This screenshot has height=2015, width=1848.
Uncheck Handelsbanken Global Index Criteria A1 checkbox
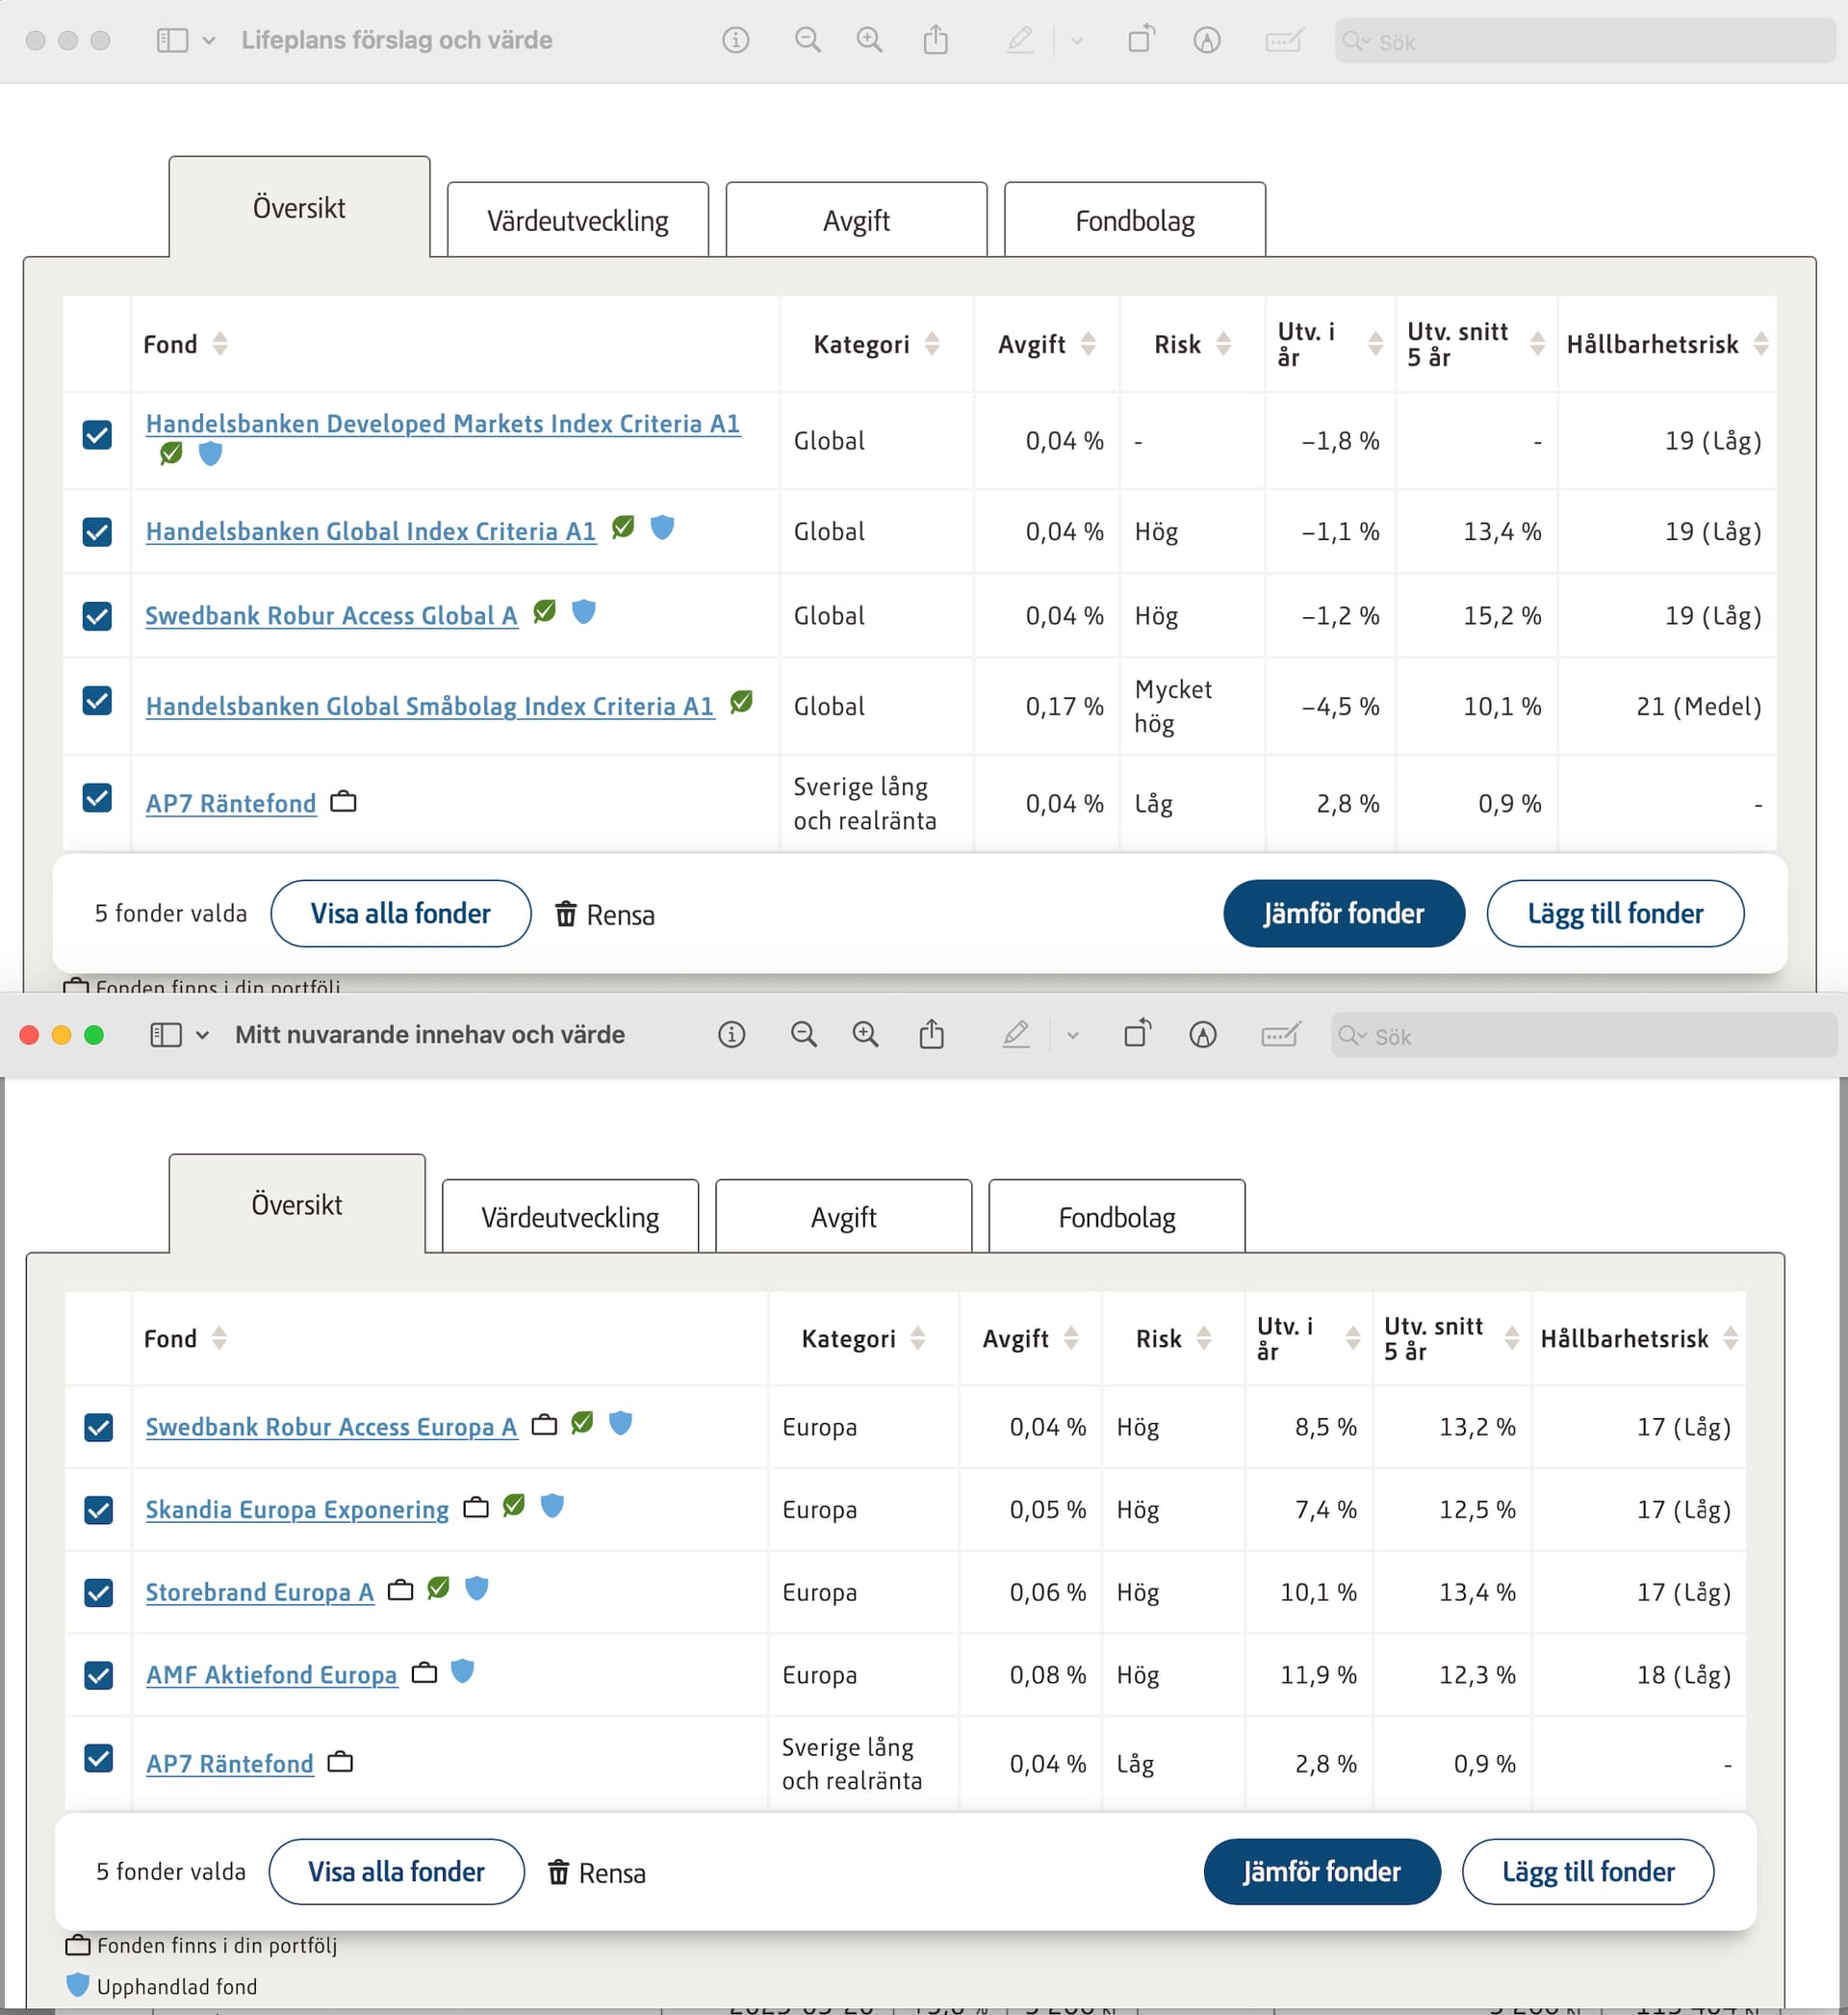click(97, 531)
